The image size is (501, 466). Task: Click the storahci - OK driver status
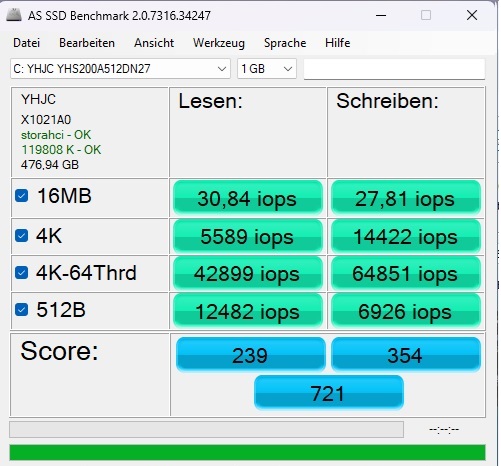tap(56, 135)
